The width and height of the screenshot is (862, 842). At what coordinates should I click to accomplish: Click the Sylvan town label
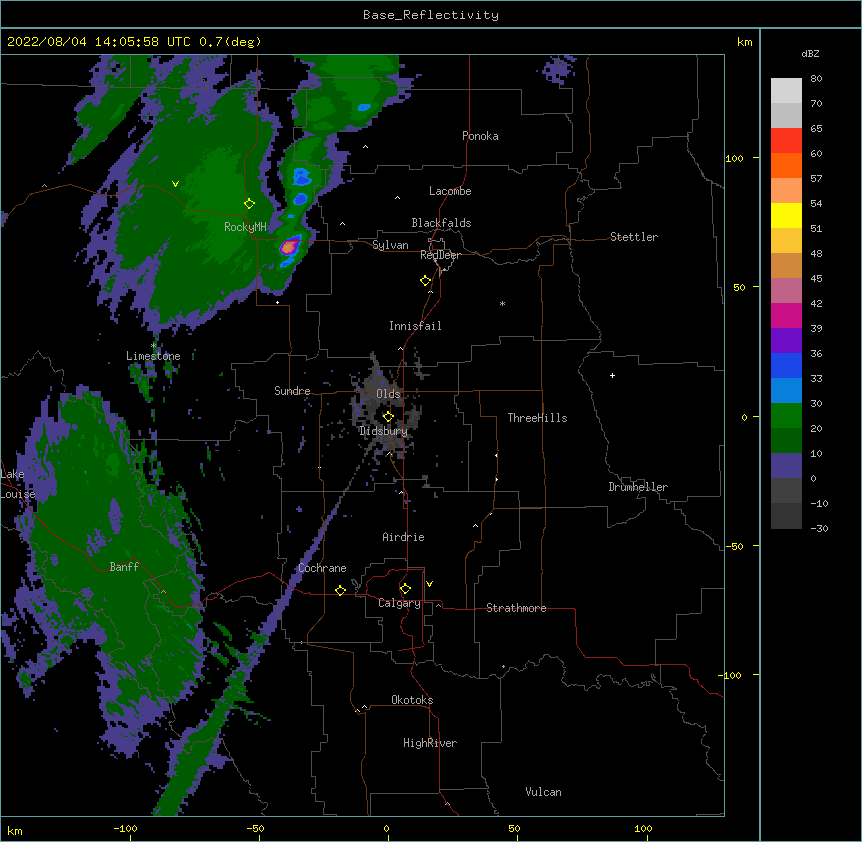[x=390, y=245]
